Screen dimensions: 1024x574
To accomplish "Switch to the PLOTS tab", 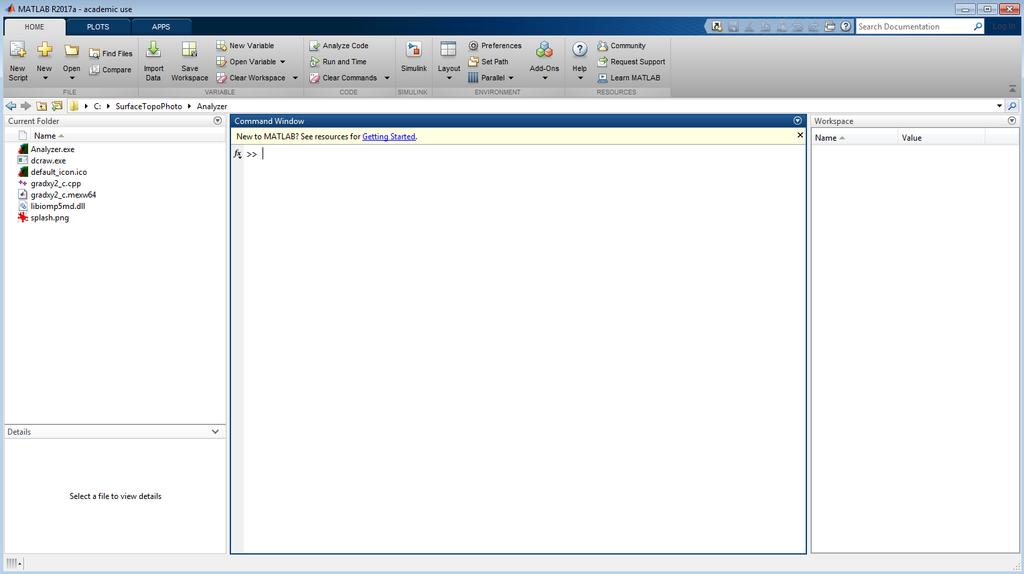I will [x=98, y=27].
